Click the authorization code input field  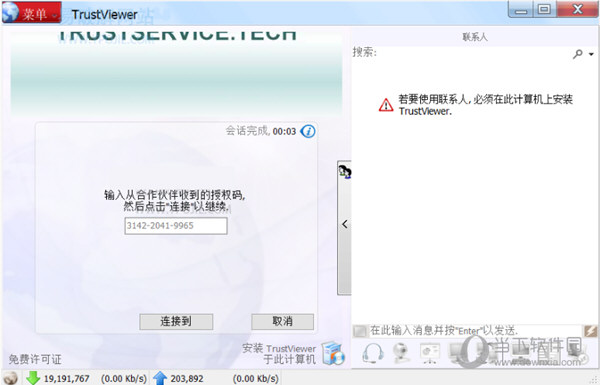[x=176, y=226]
